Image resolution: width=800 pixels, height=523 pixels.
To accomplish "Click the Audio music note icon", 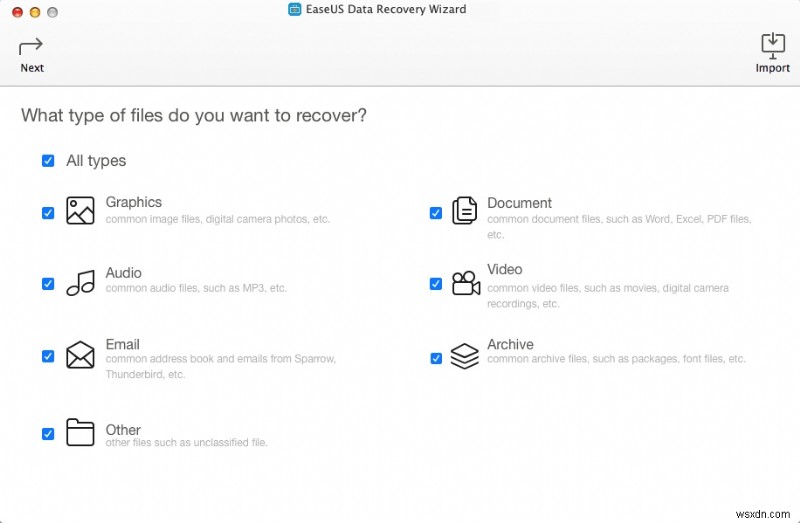I will (x=80, y=283).
